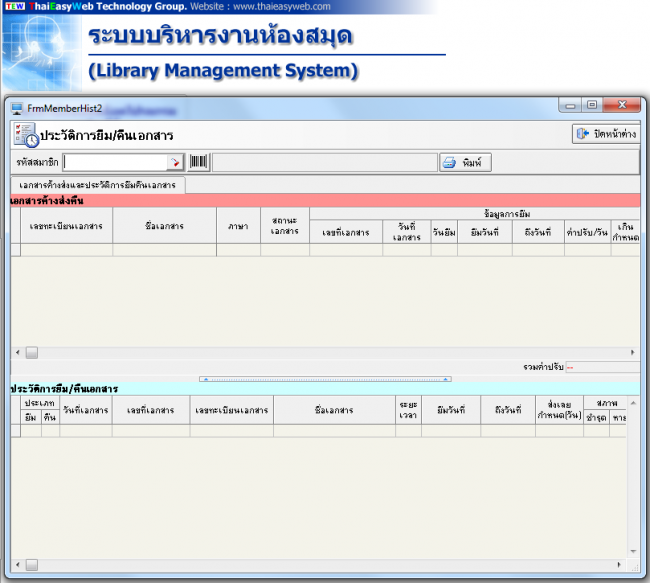Minimize the FrmMemberHist2 window

point(570,105)
